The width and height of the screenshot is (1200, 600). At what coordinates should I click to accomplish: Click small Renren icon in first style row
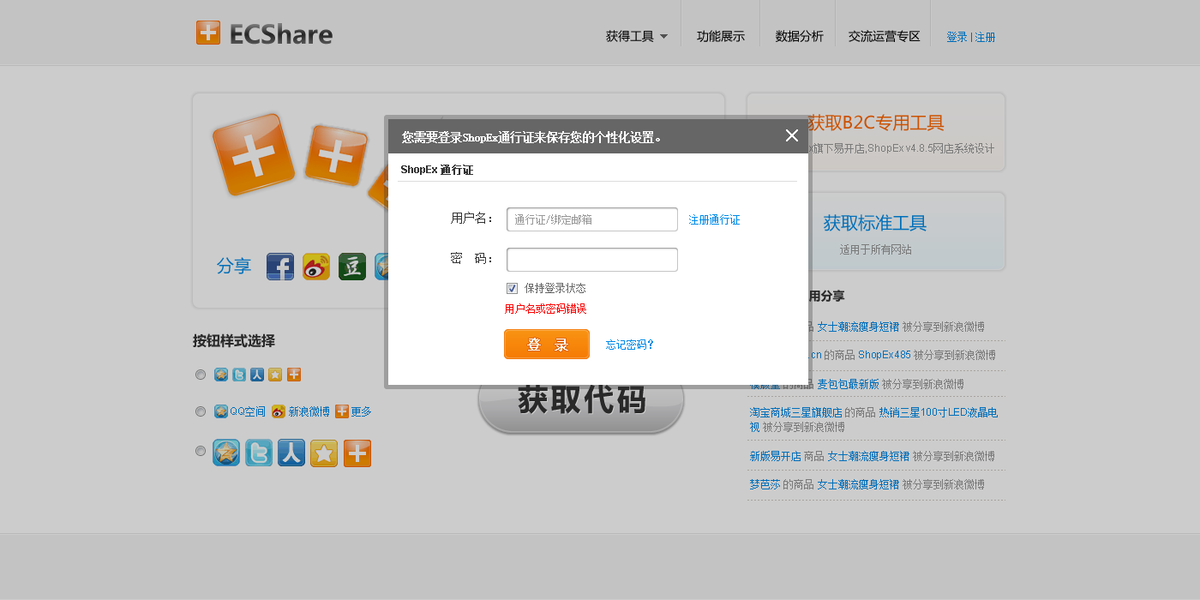click(x=257, y=374)
